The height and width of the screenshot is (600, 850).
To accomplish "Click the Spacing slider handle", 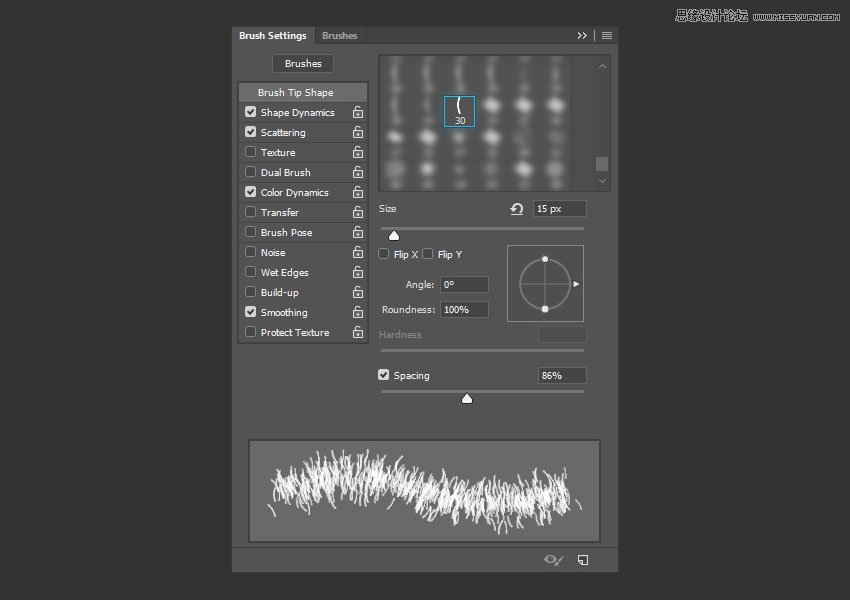I will (467, 399).
